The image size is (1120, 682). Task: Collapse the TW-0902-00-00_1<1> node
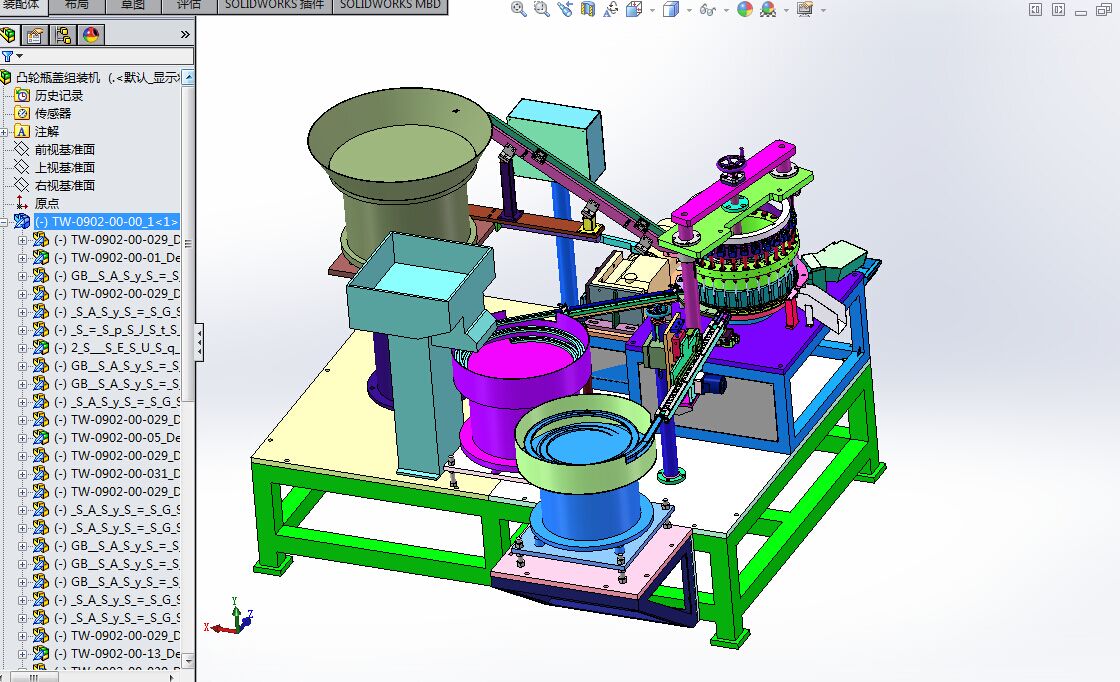click(x=4, y=222)
